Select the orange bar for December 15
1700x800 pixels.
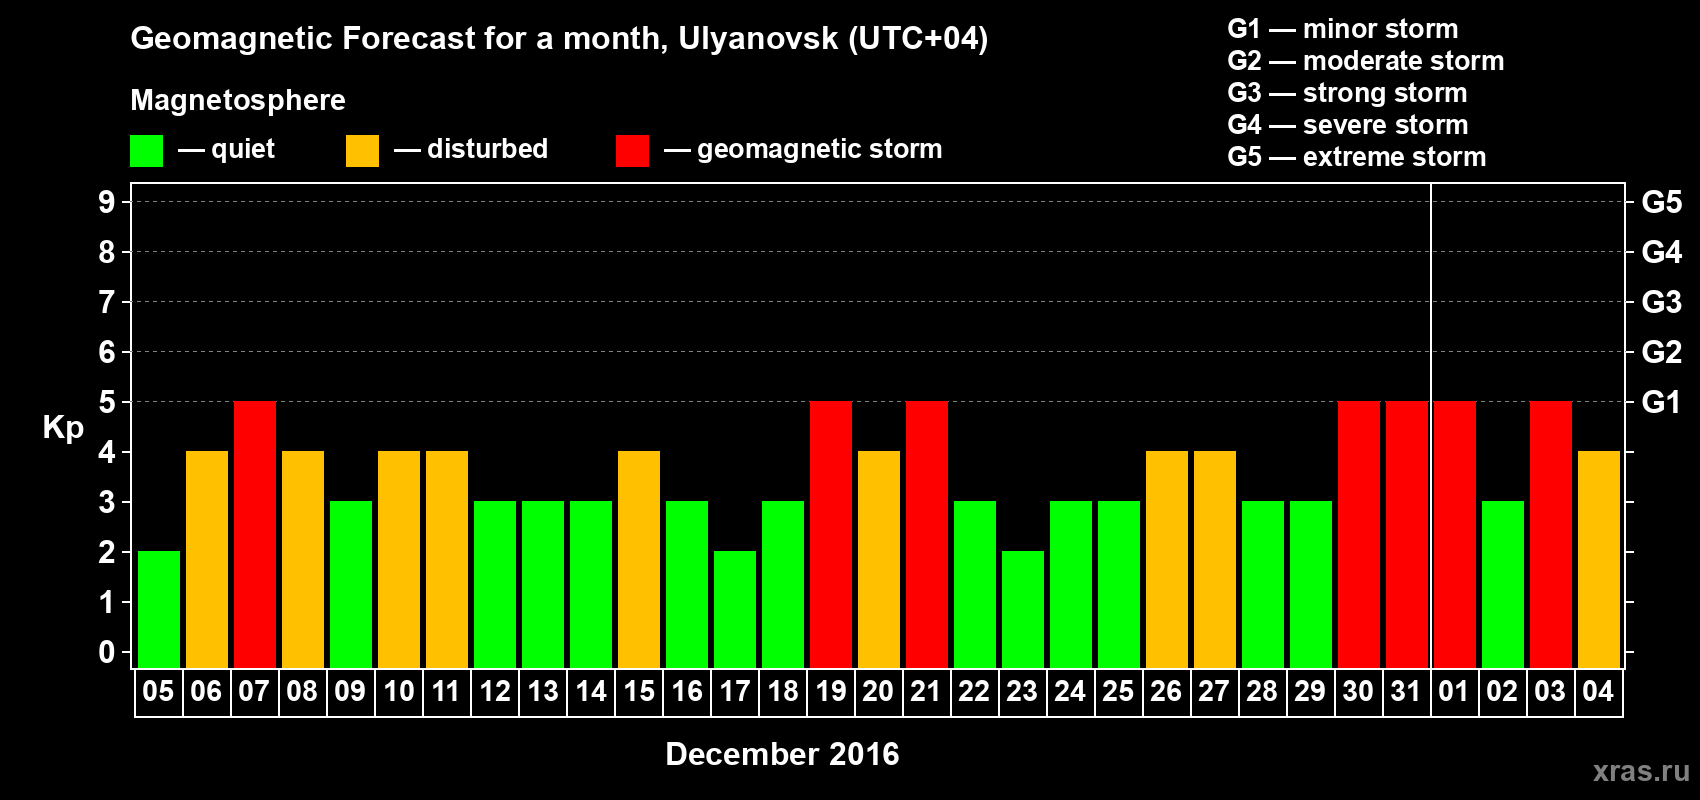tap(639, 559)
